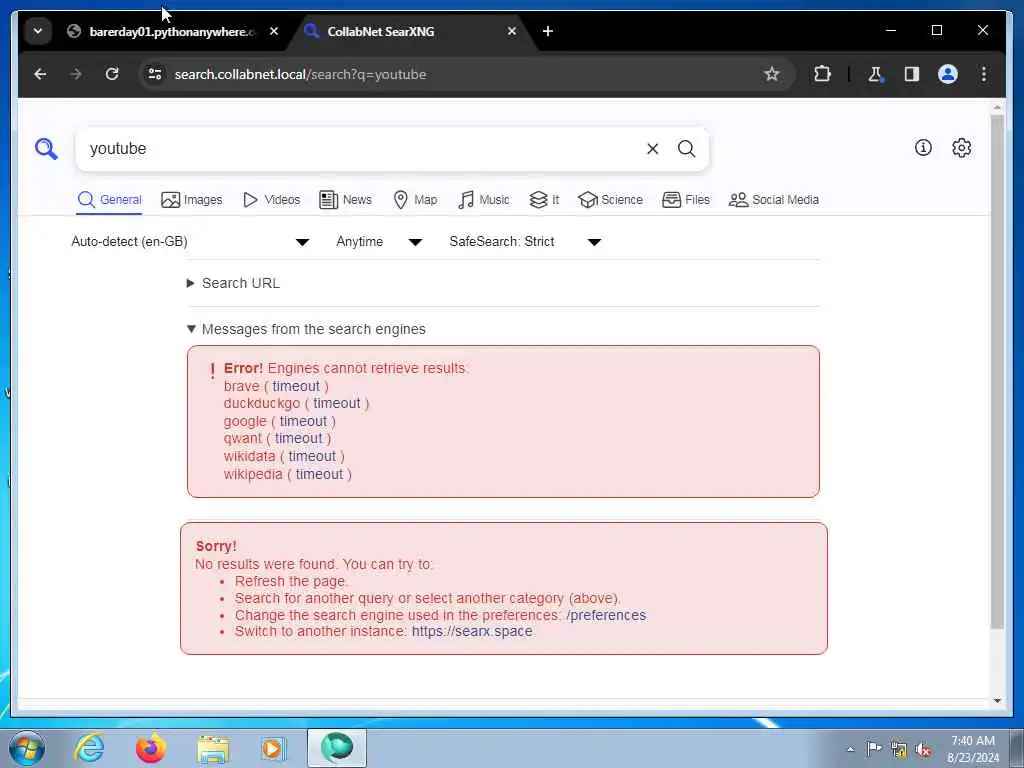Go back in browser history
The width and height of the screenshot is (1024, 768).
click(40, 74)
